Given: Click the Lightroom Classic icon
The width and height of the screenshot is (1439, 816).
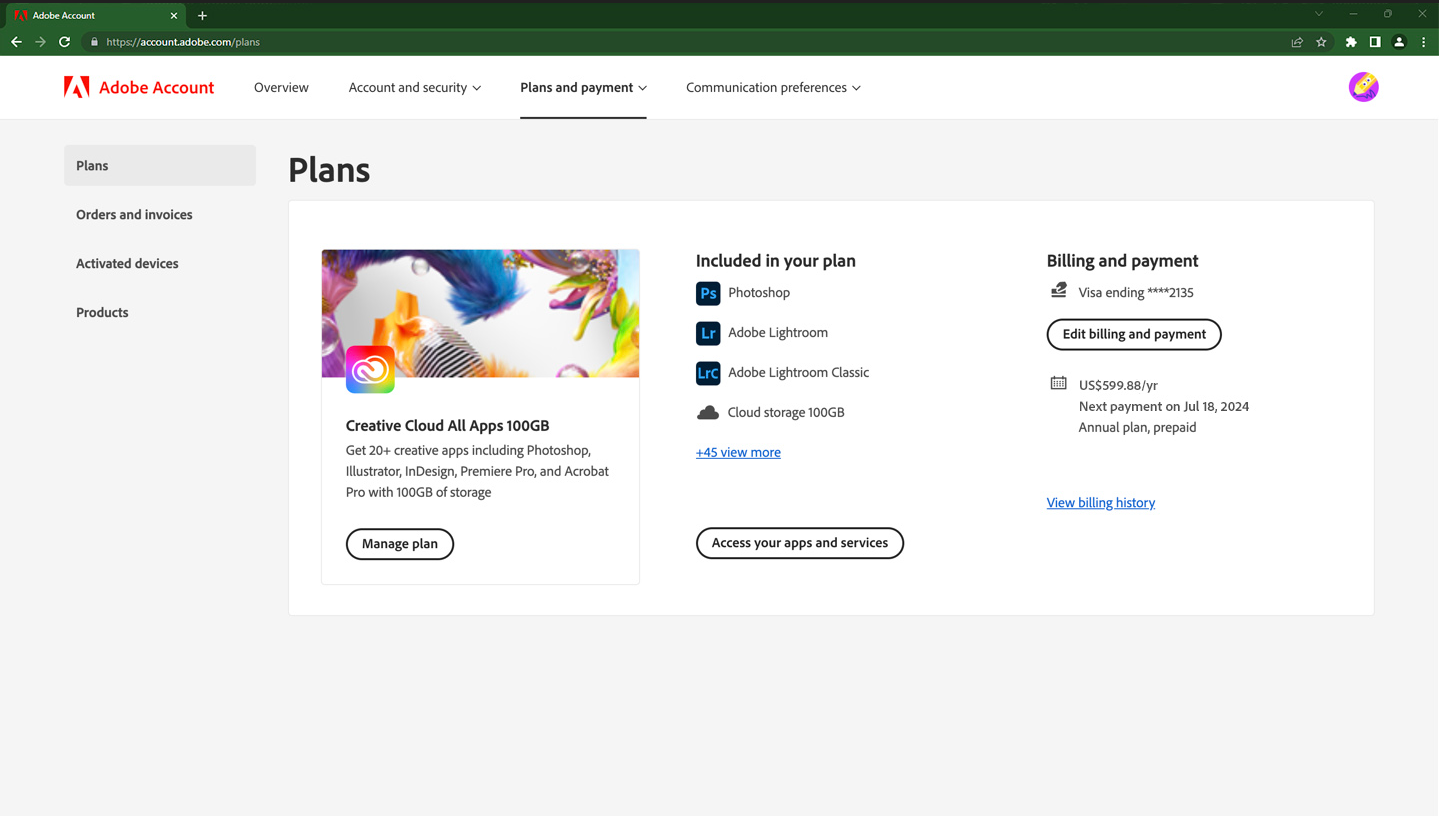Looking at the screenshot, I should (x=707, y=373).
